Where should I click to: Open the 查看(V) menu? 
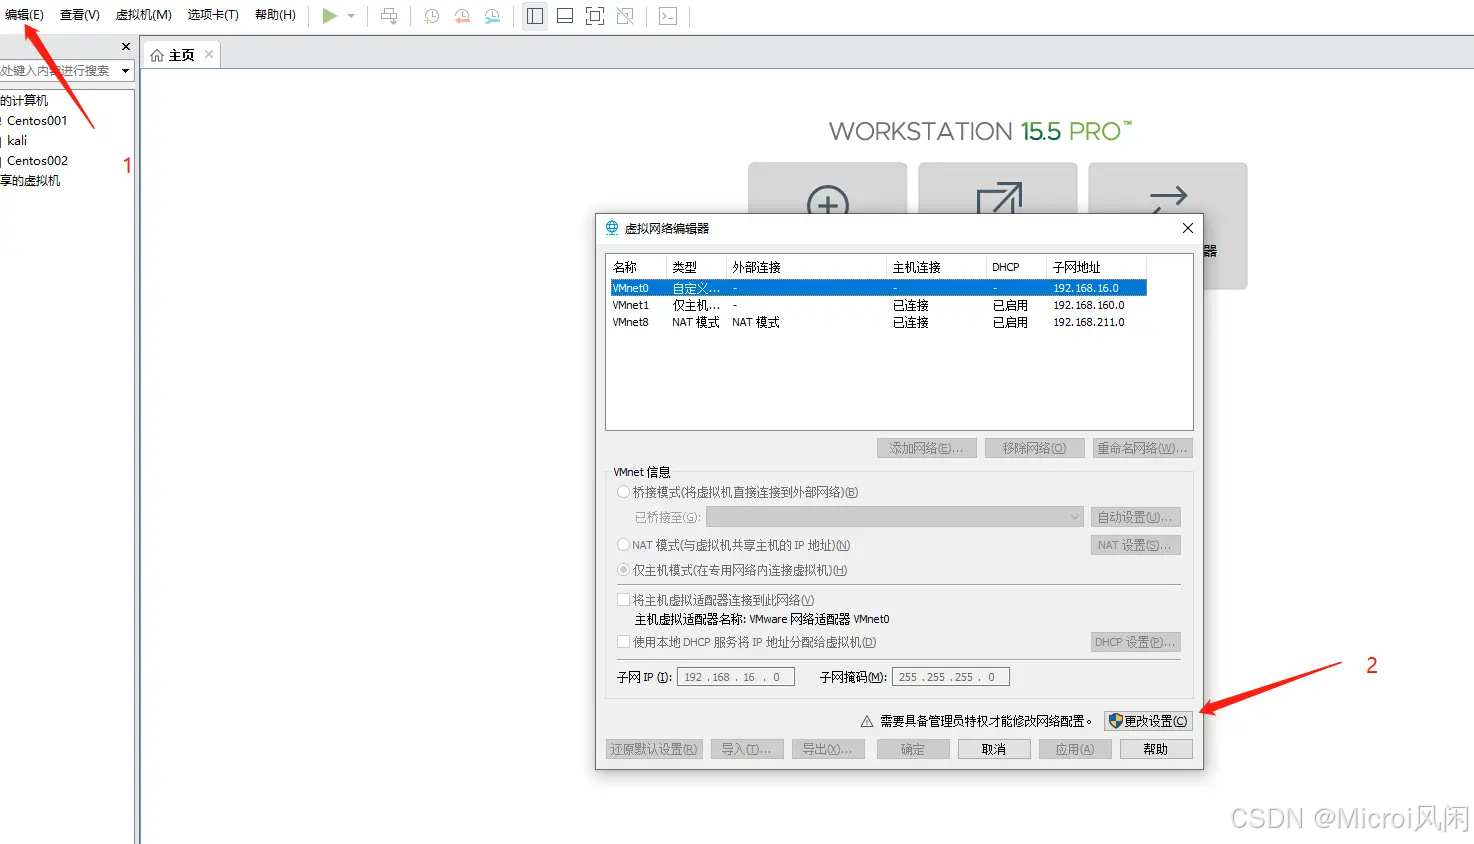80,15
